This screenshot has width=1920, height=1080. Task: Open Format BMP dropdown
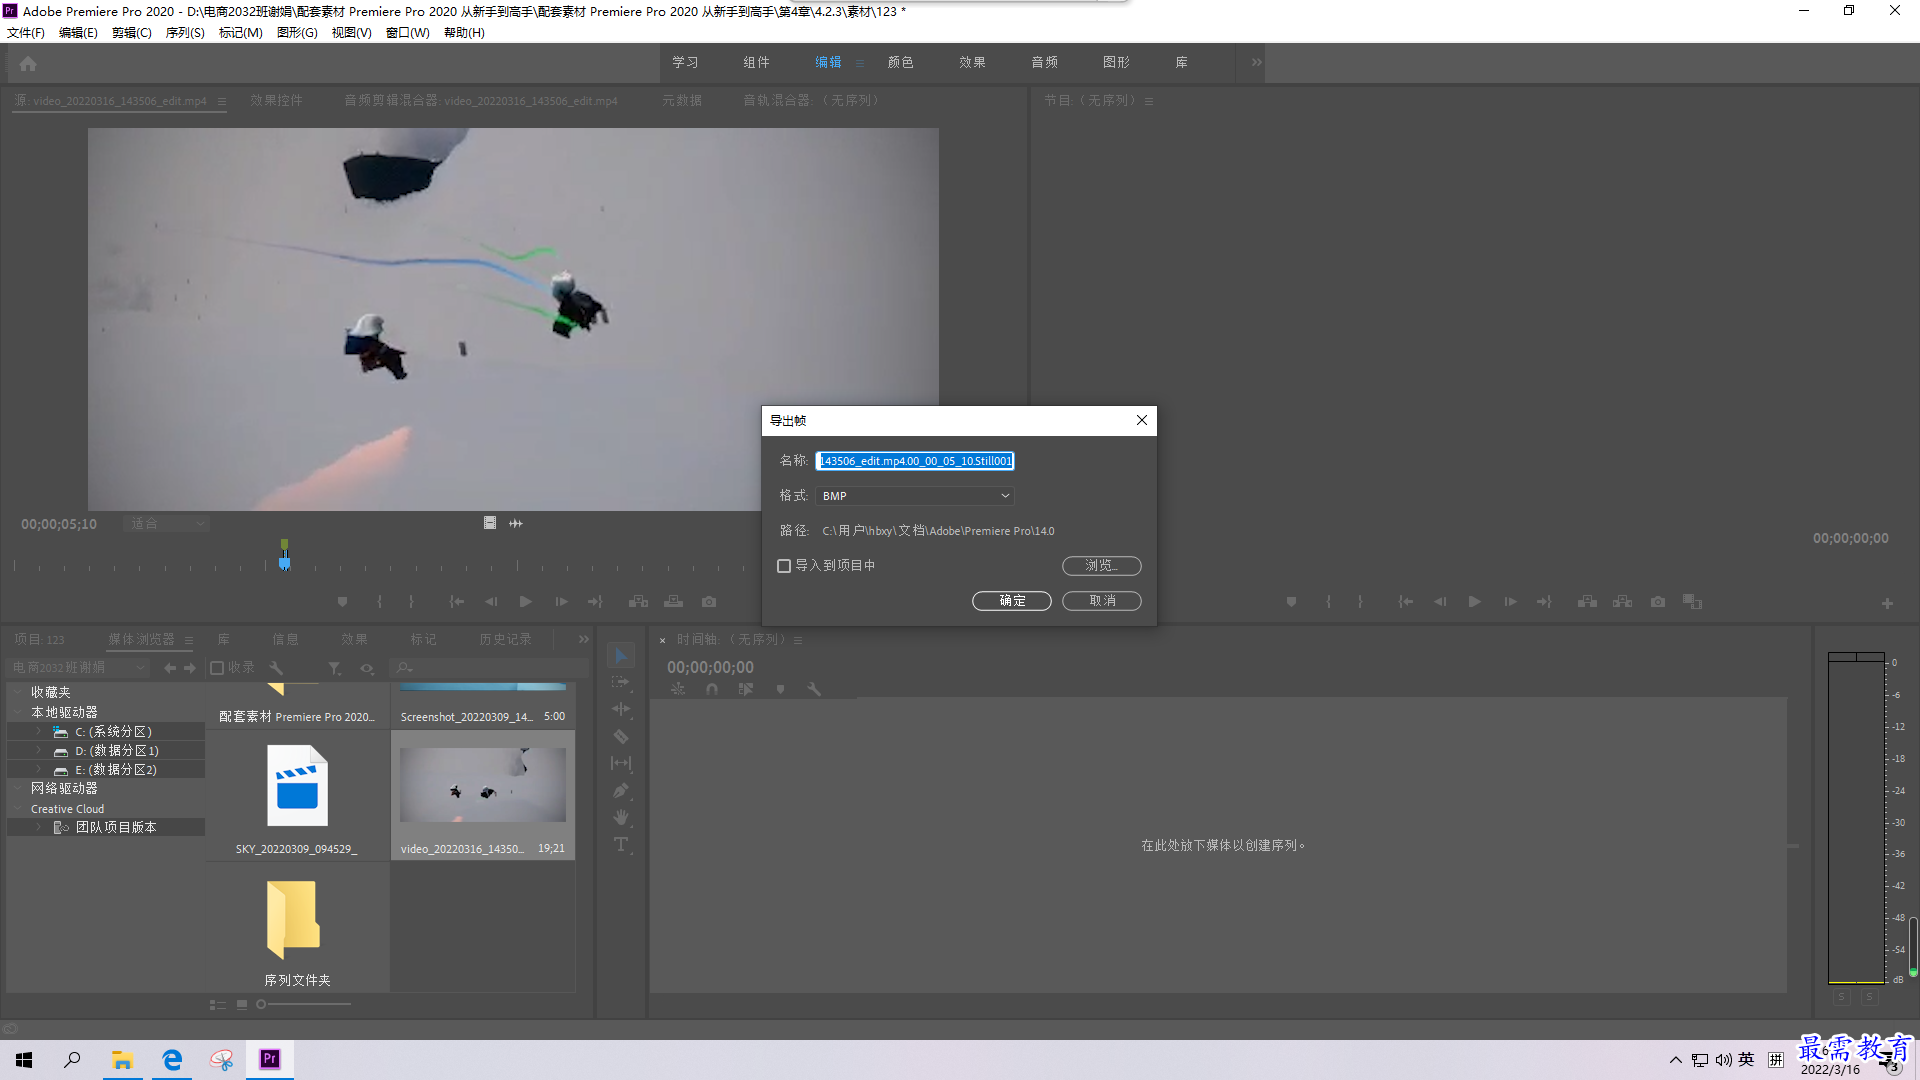(915, 496)
